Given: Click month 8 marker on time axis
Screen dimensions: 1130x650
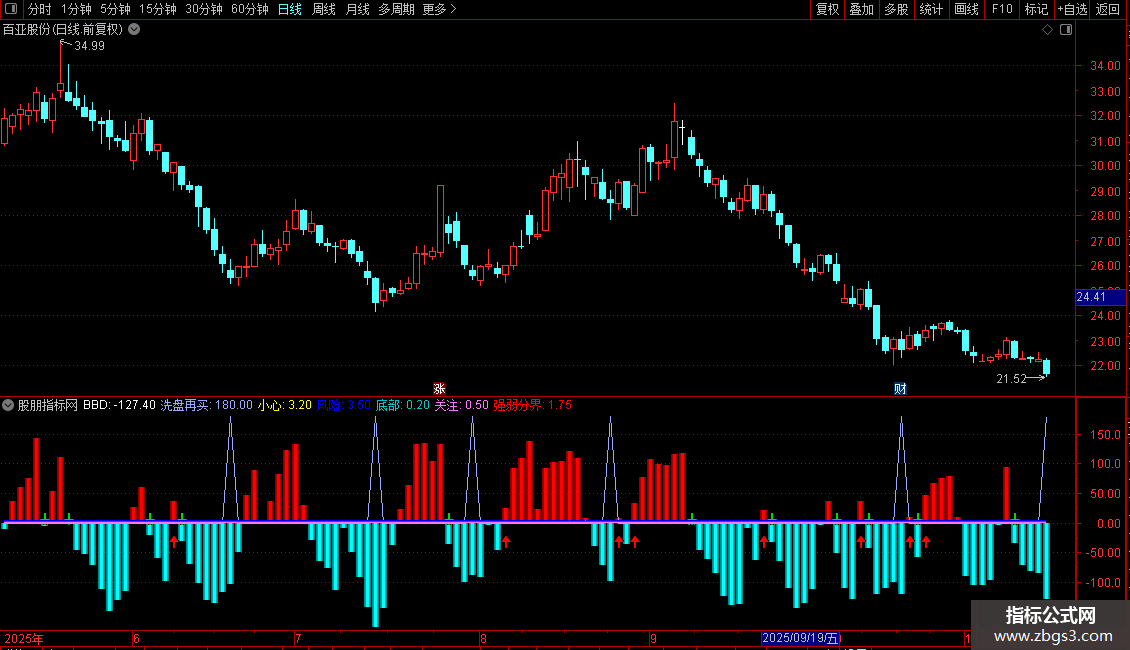Looking at the screenshot, I should click(x=483, y=638).
